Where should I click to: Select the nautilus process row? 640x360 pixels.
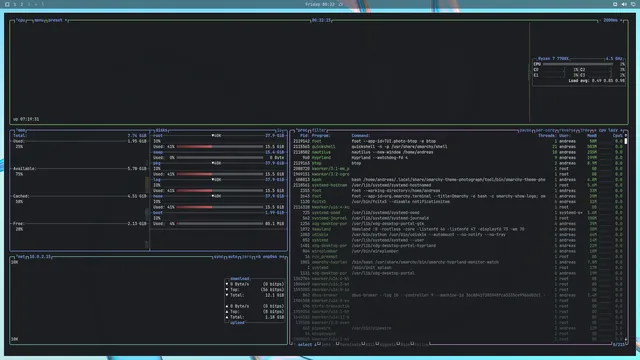[459, 152]
